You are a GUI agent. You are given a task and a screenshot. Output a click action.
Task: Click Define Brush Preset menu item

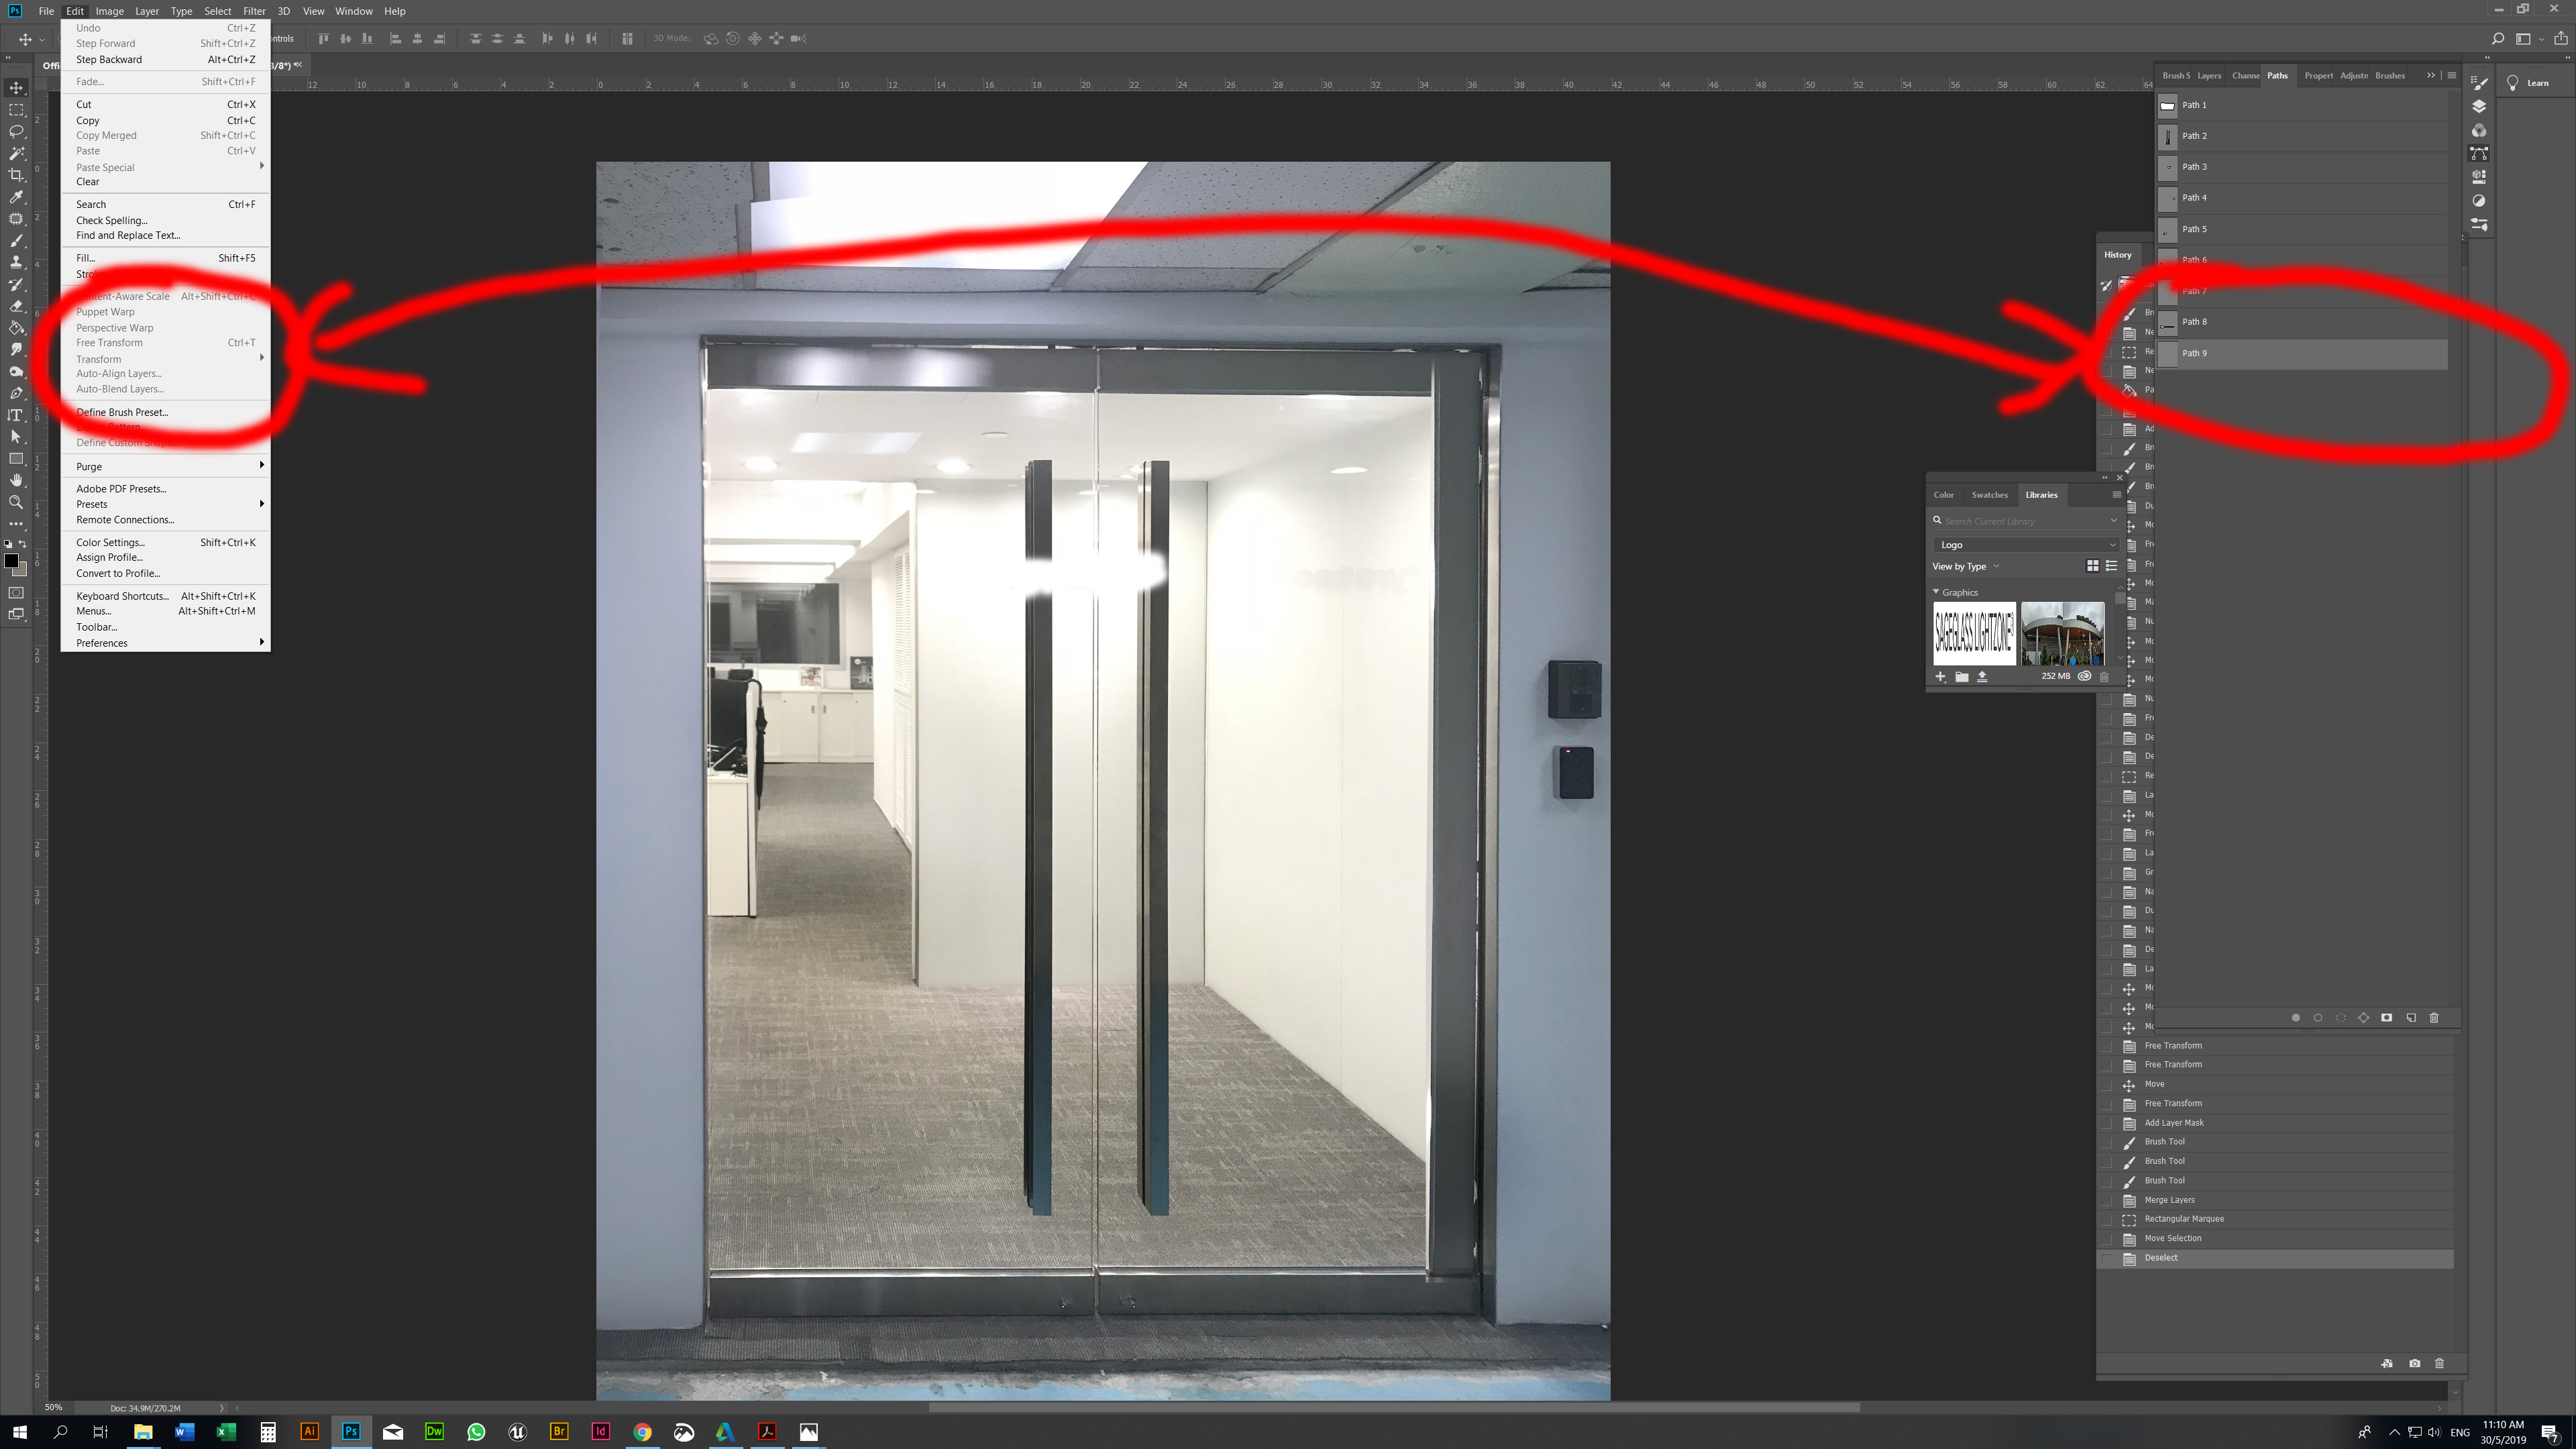coord(122,413)
